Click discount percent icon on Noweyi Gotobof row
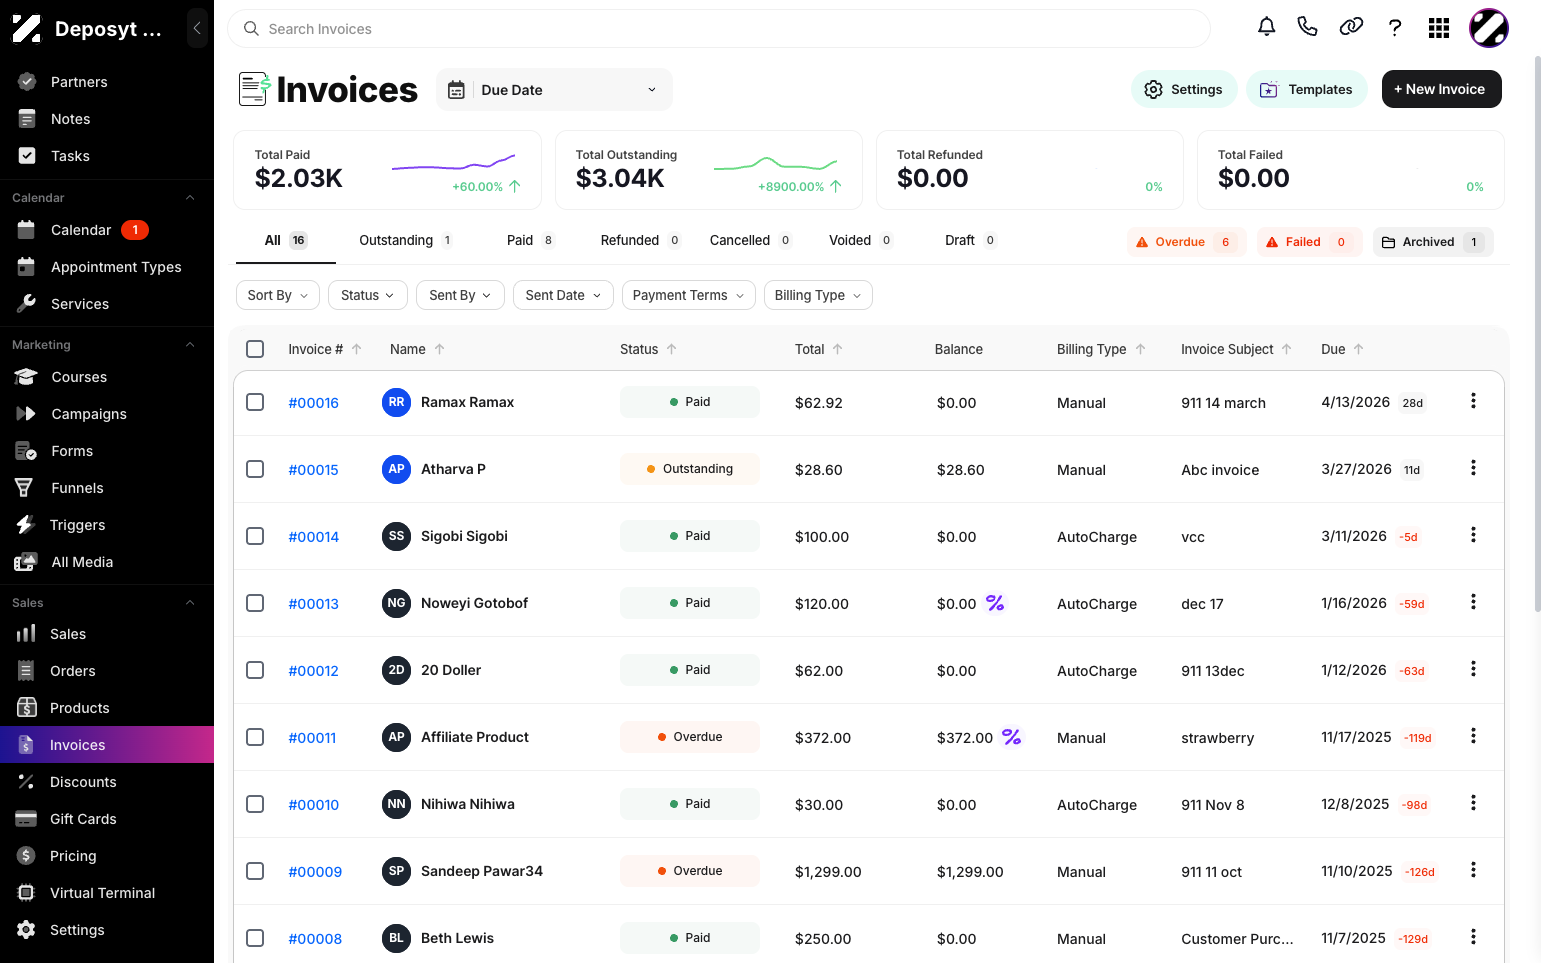 coord(995,603)
